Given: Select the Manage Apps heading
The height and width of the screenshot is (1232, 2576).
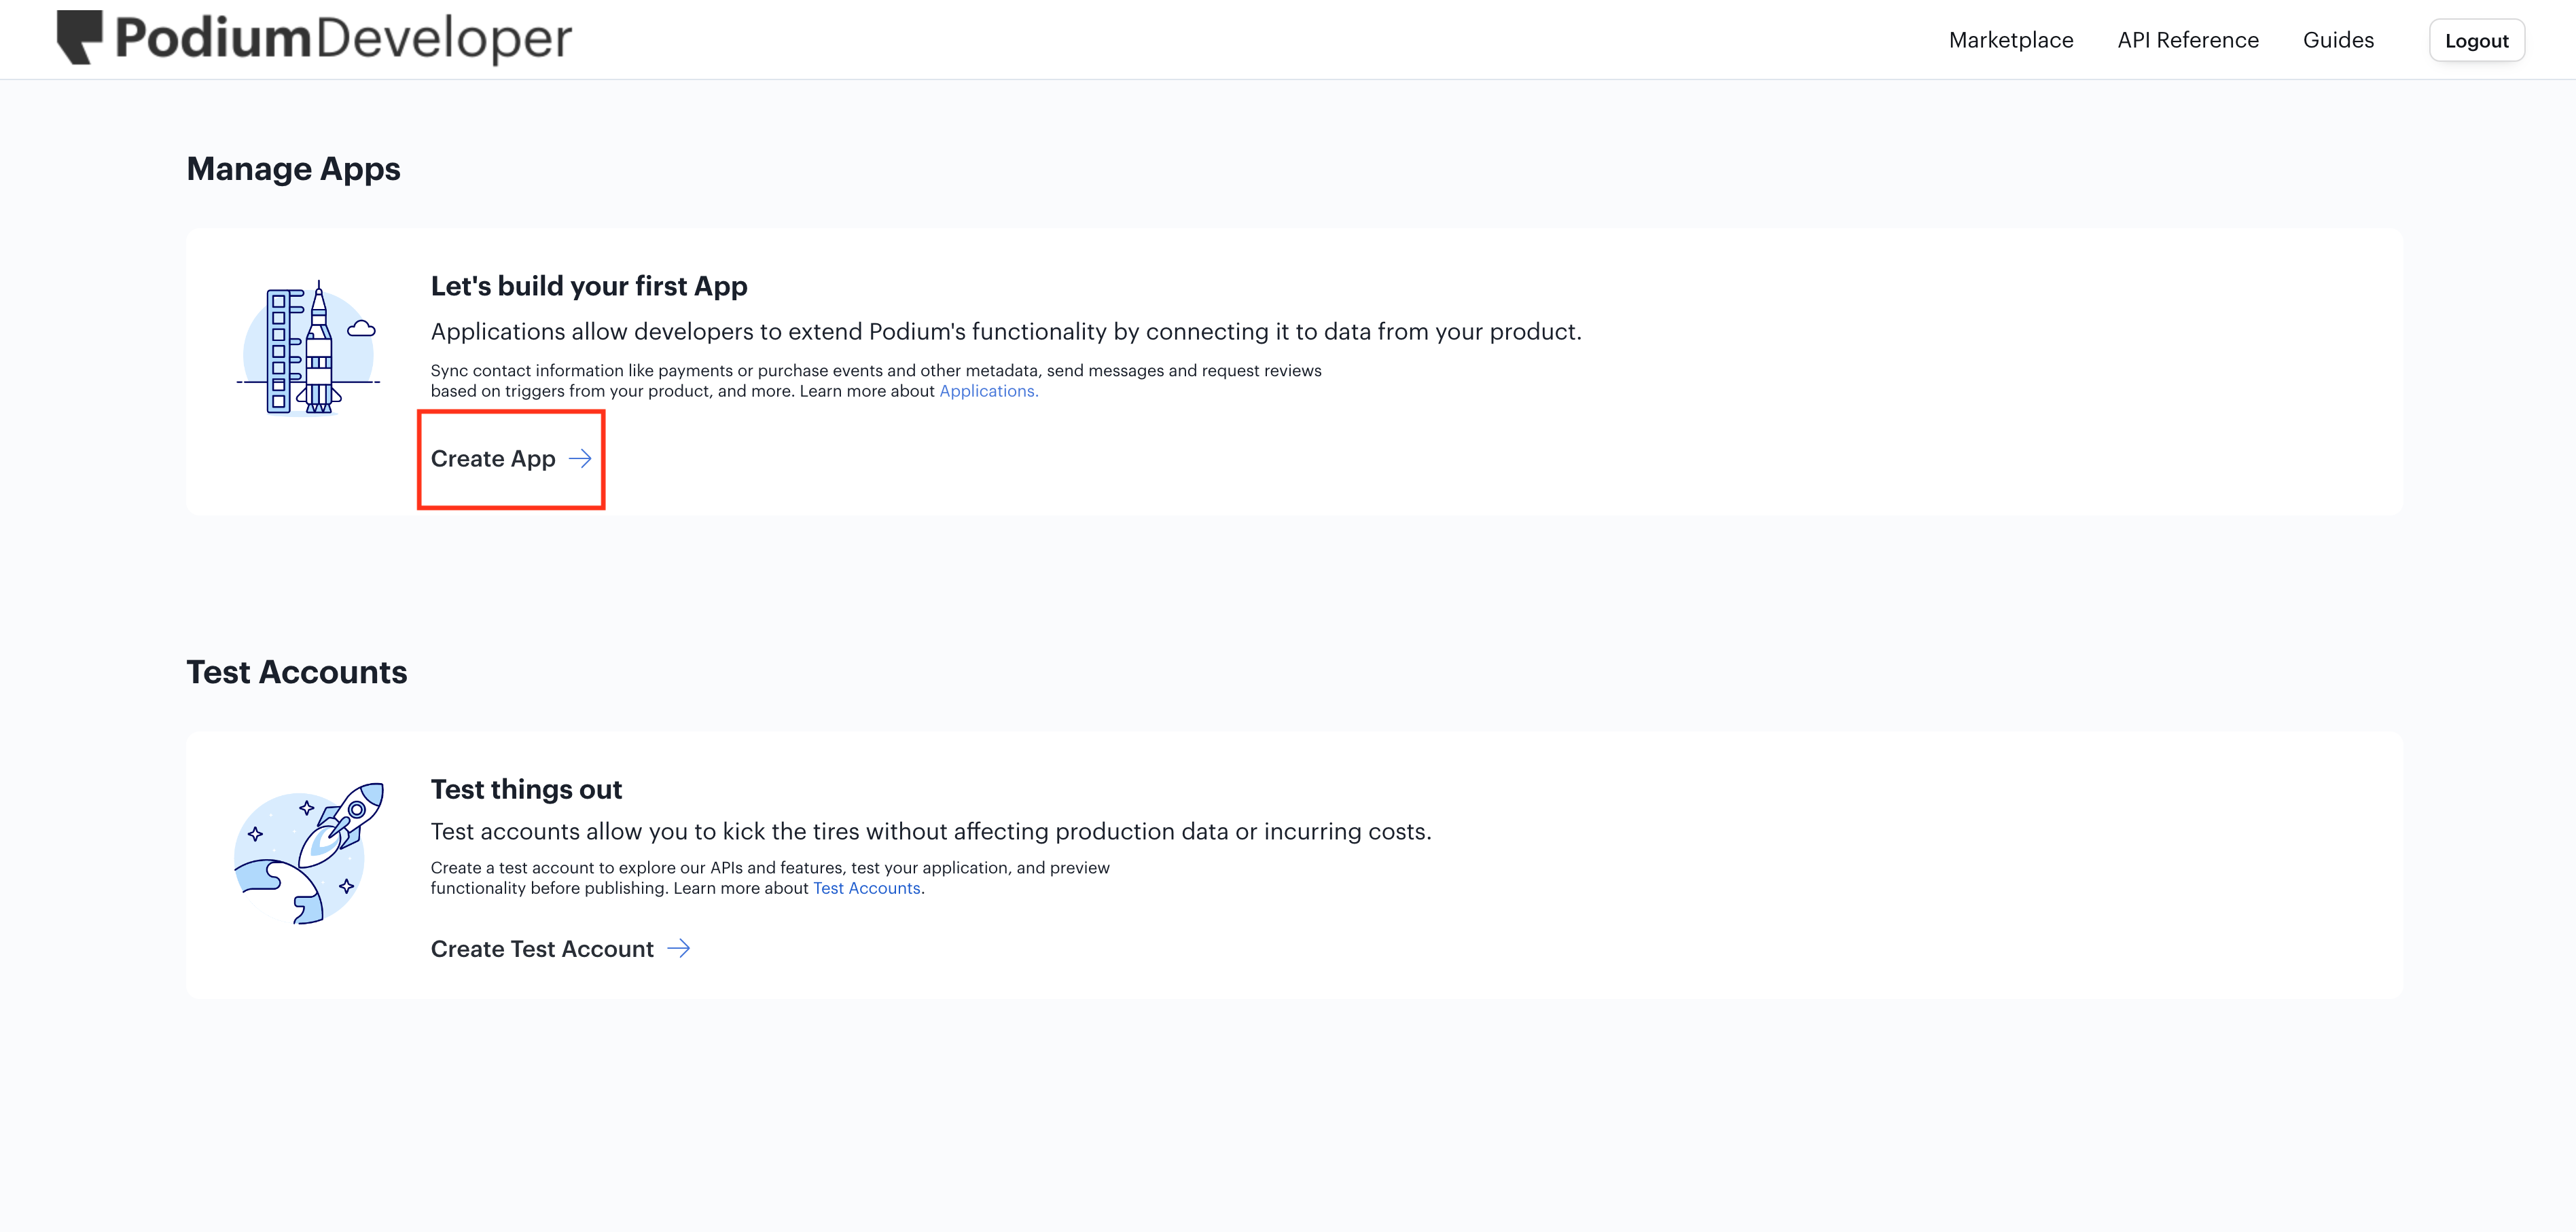Looking at the screenshot, I should (x=293, y=169).
